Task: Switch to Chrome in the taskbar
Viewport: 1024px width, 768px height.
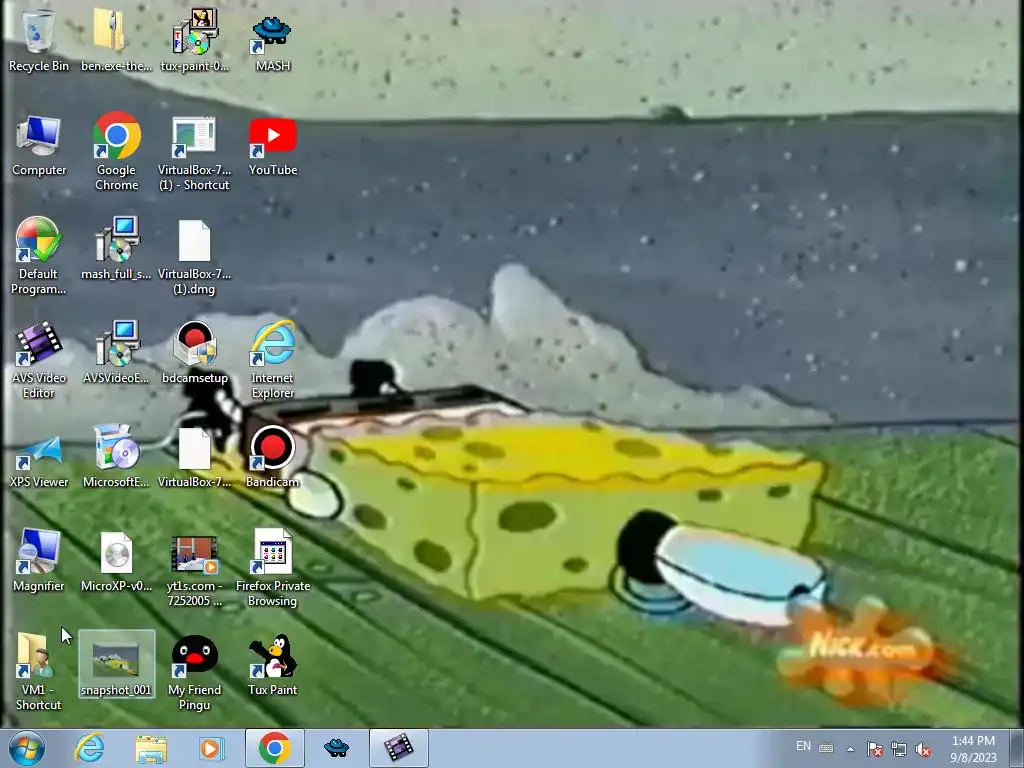Action: coord(275,749)
